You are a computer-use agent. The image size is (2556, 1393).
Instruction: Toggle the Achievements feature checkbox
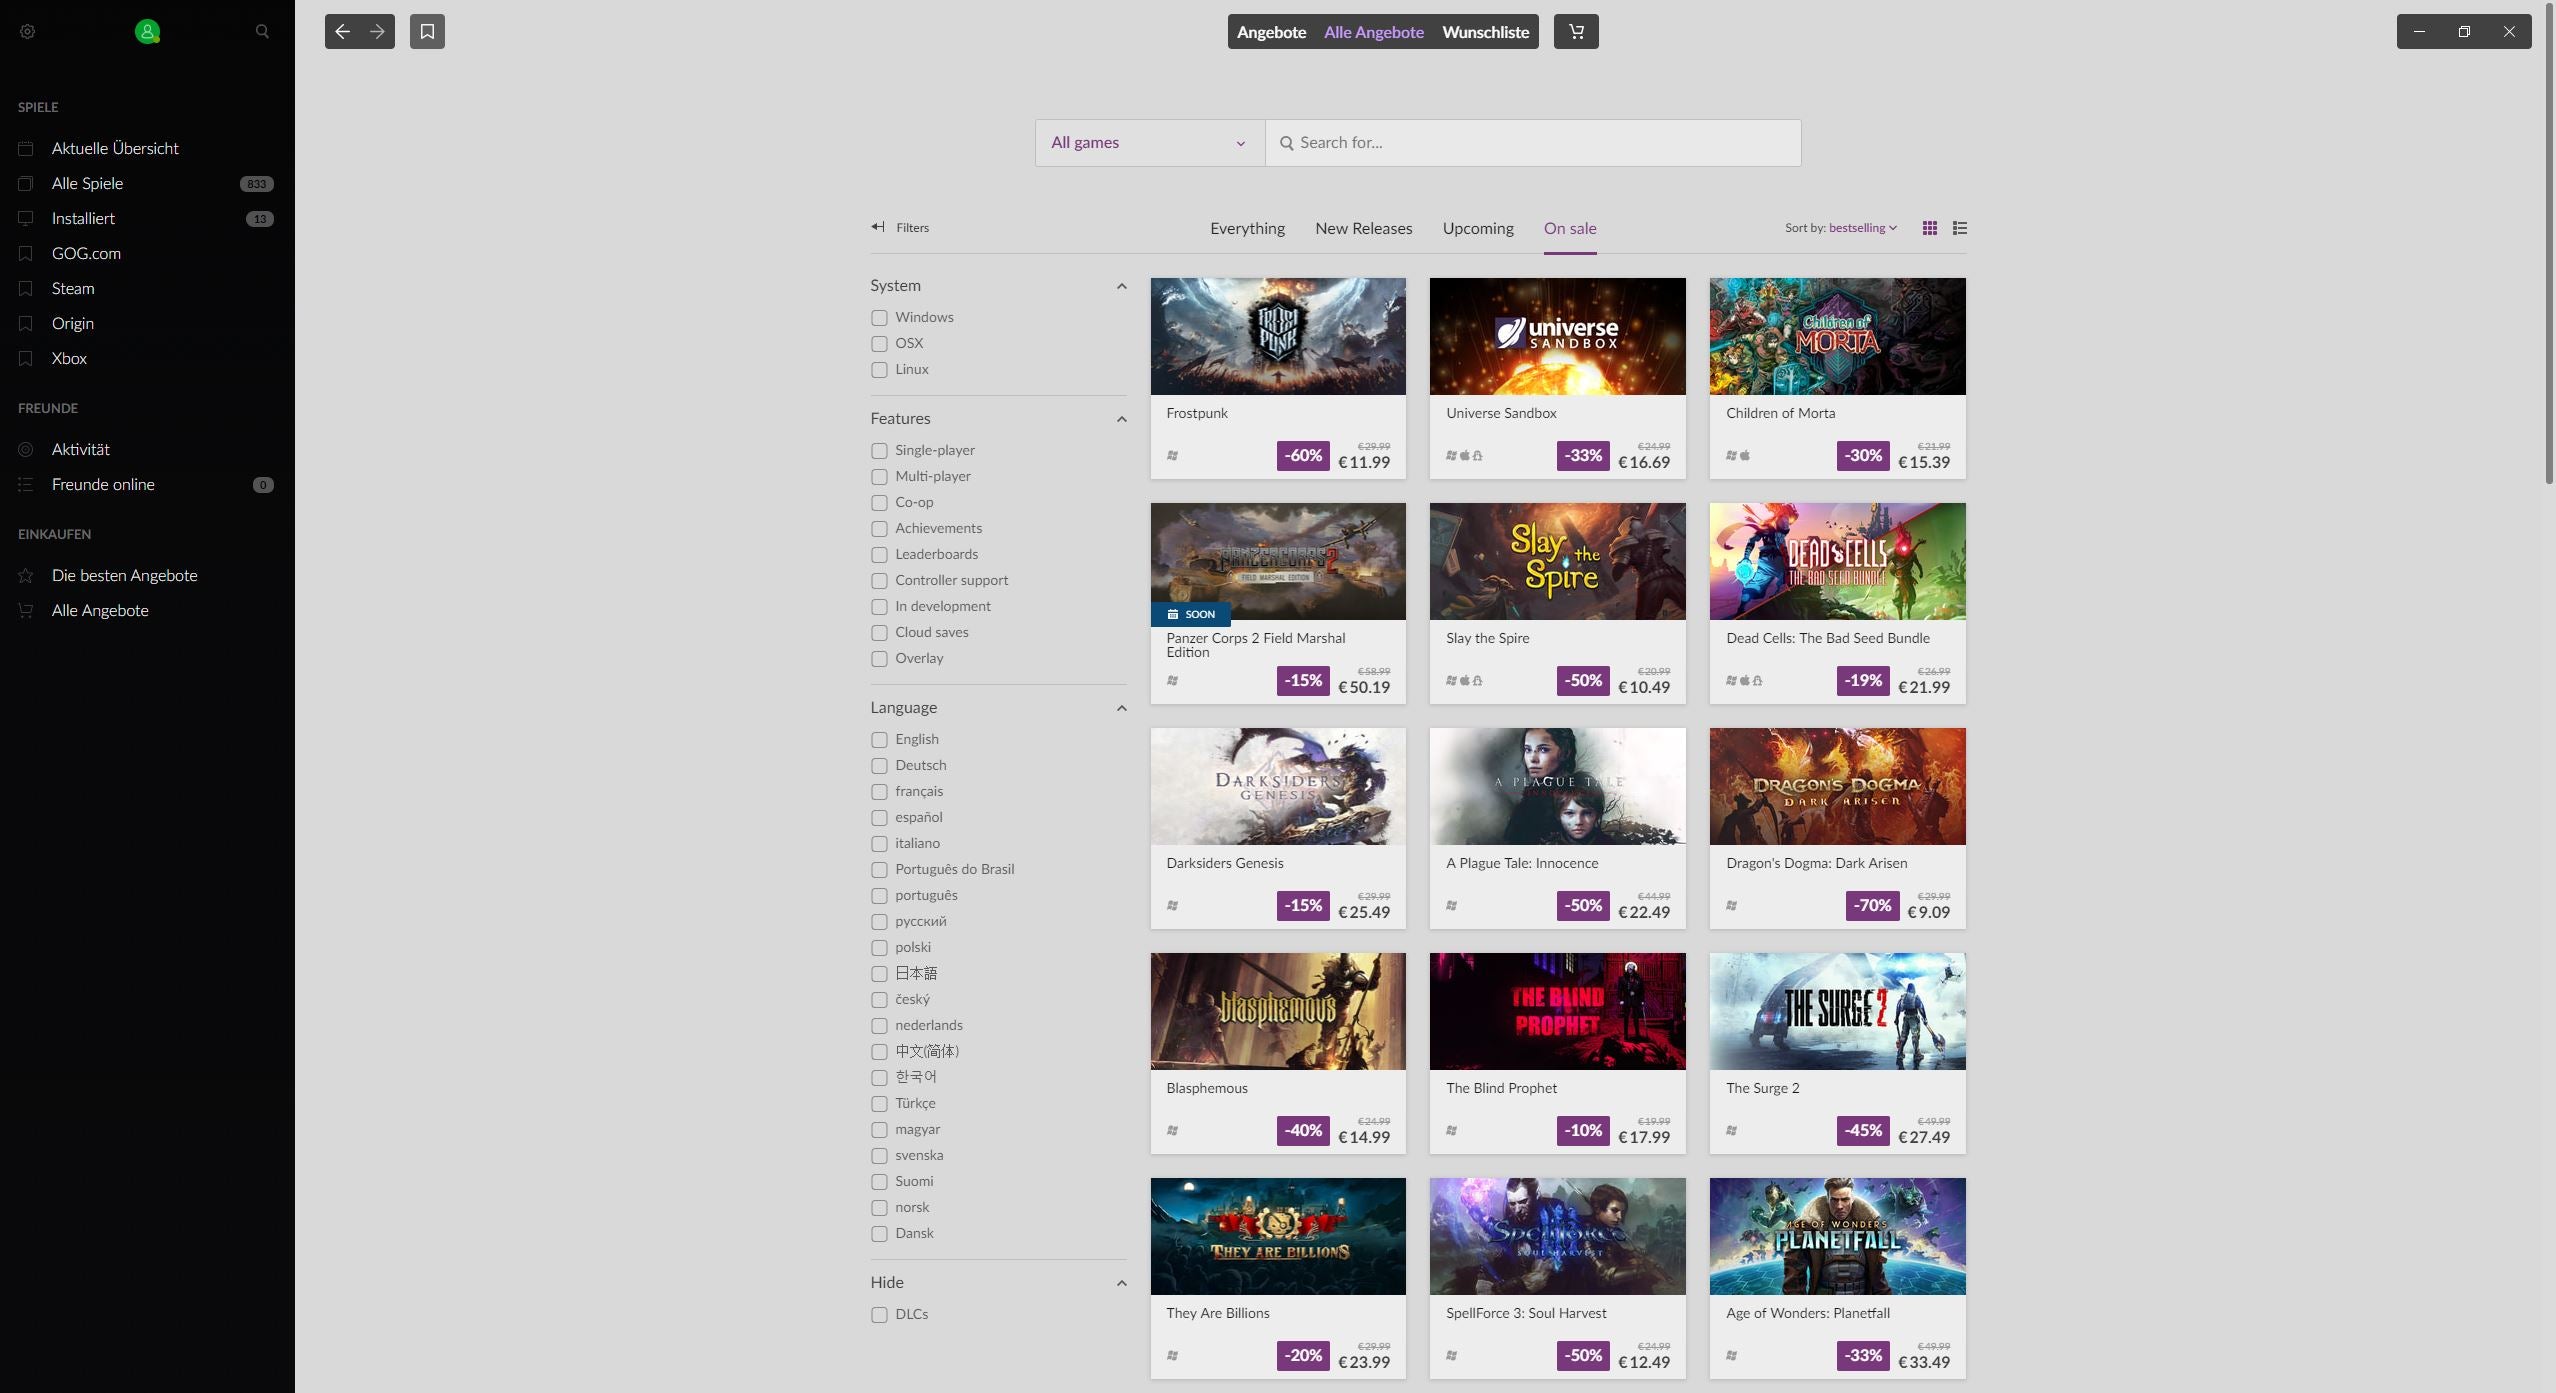(x=879, y=529)
